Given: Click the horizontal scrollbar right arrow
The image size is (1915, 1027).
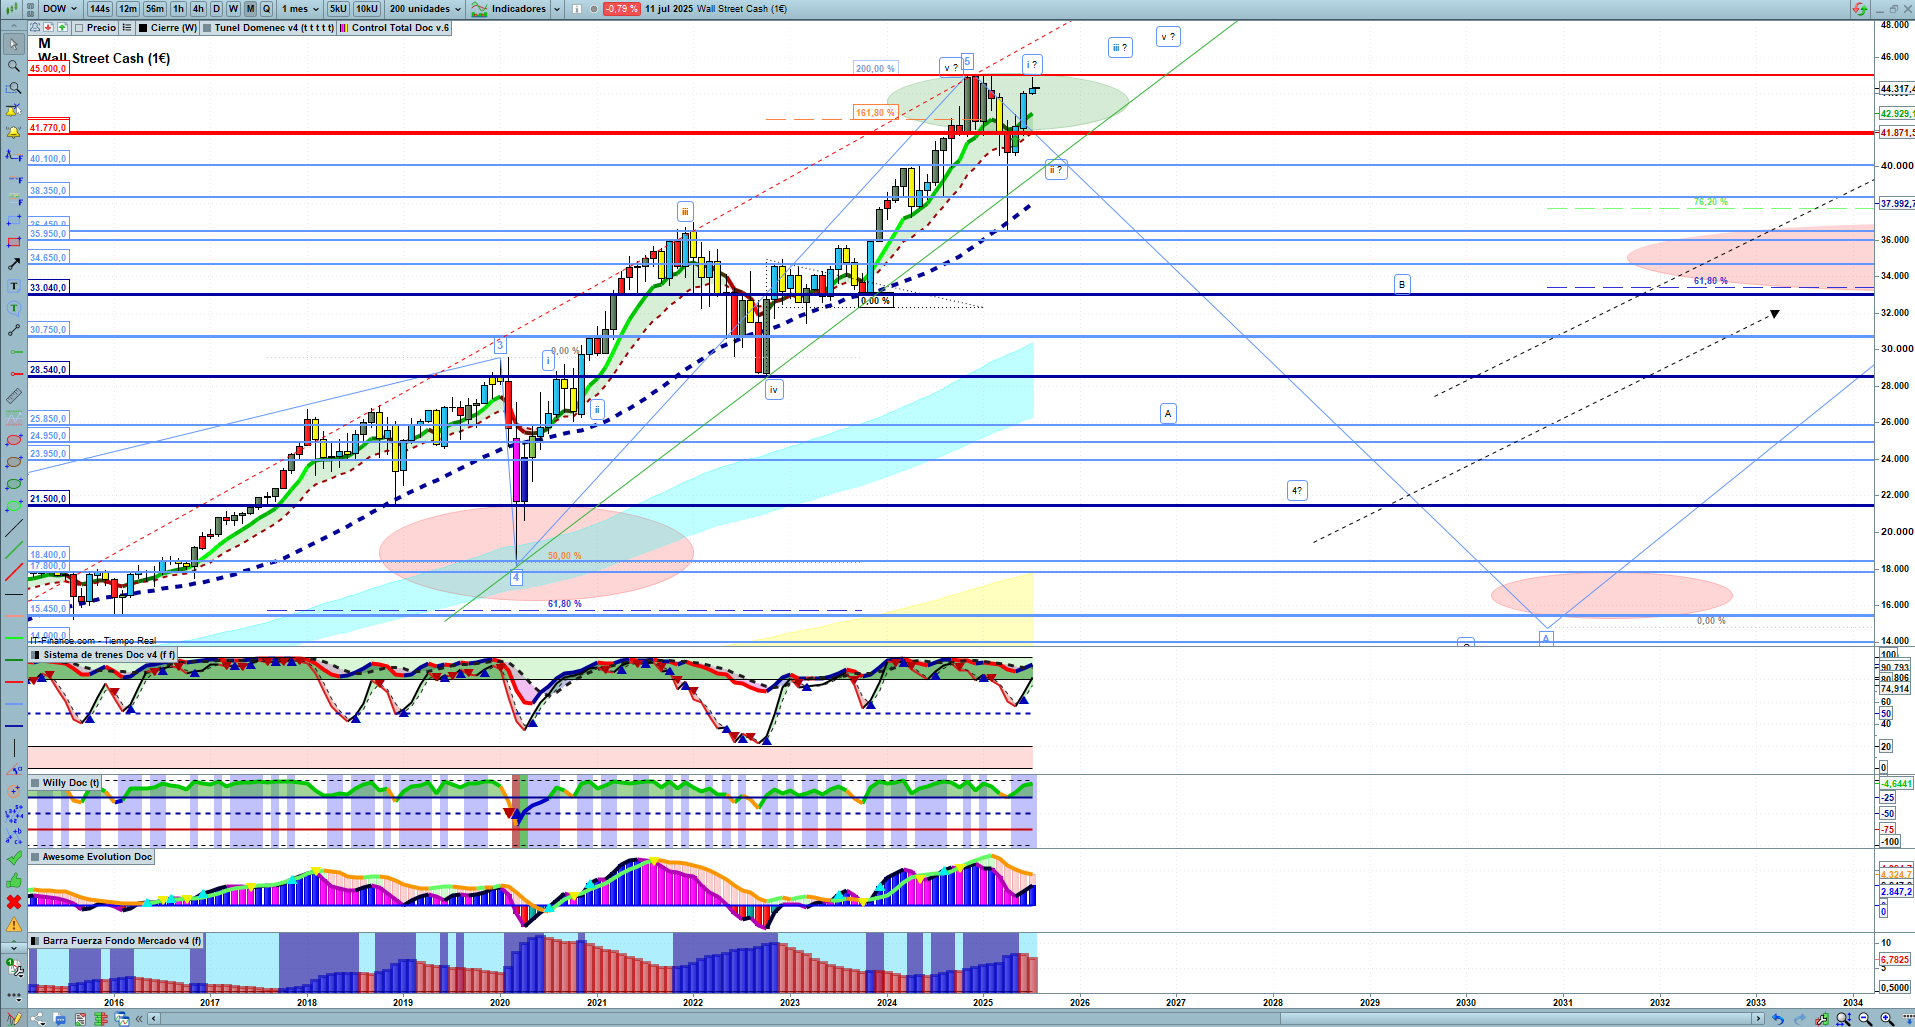Looking at the screenshot, I should (x=1758, y=1019).
